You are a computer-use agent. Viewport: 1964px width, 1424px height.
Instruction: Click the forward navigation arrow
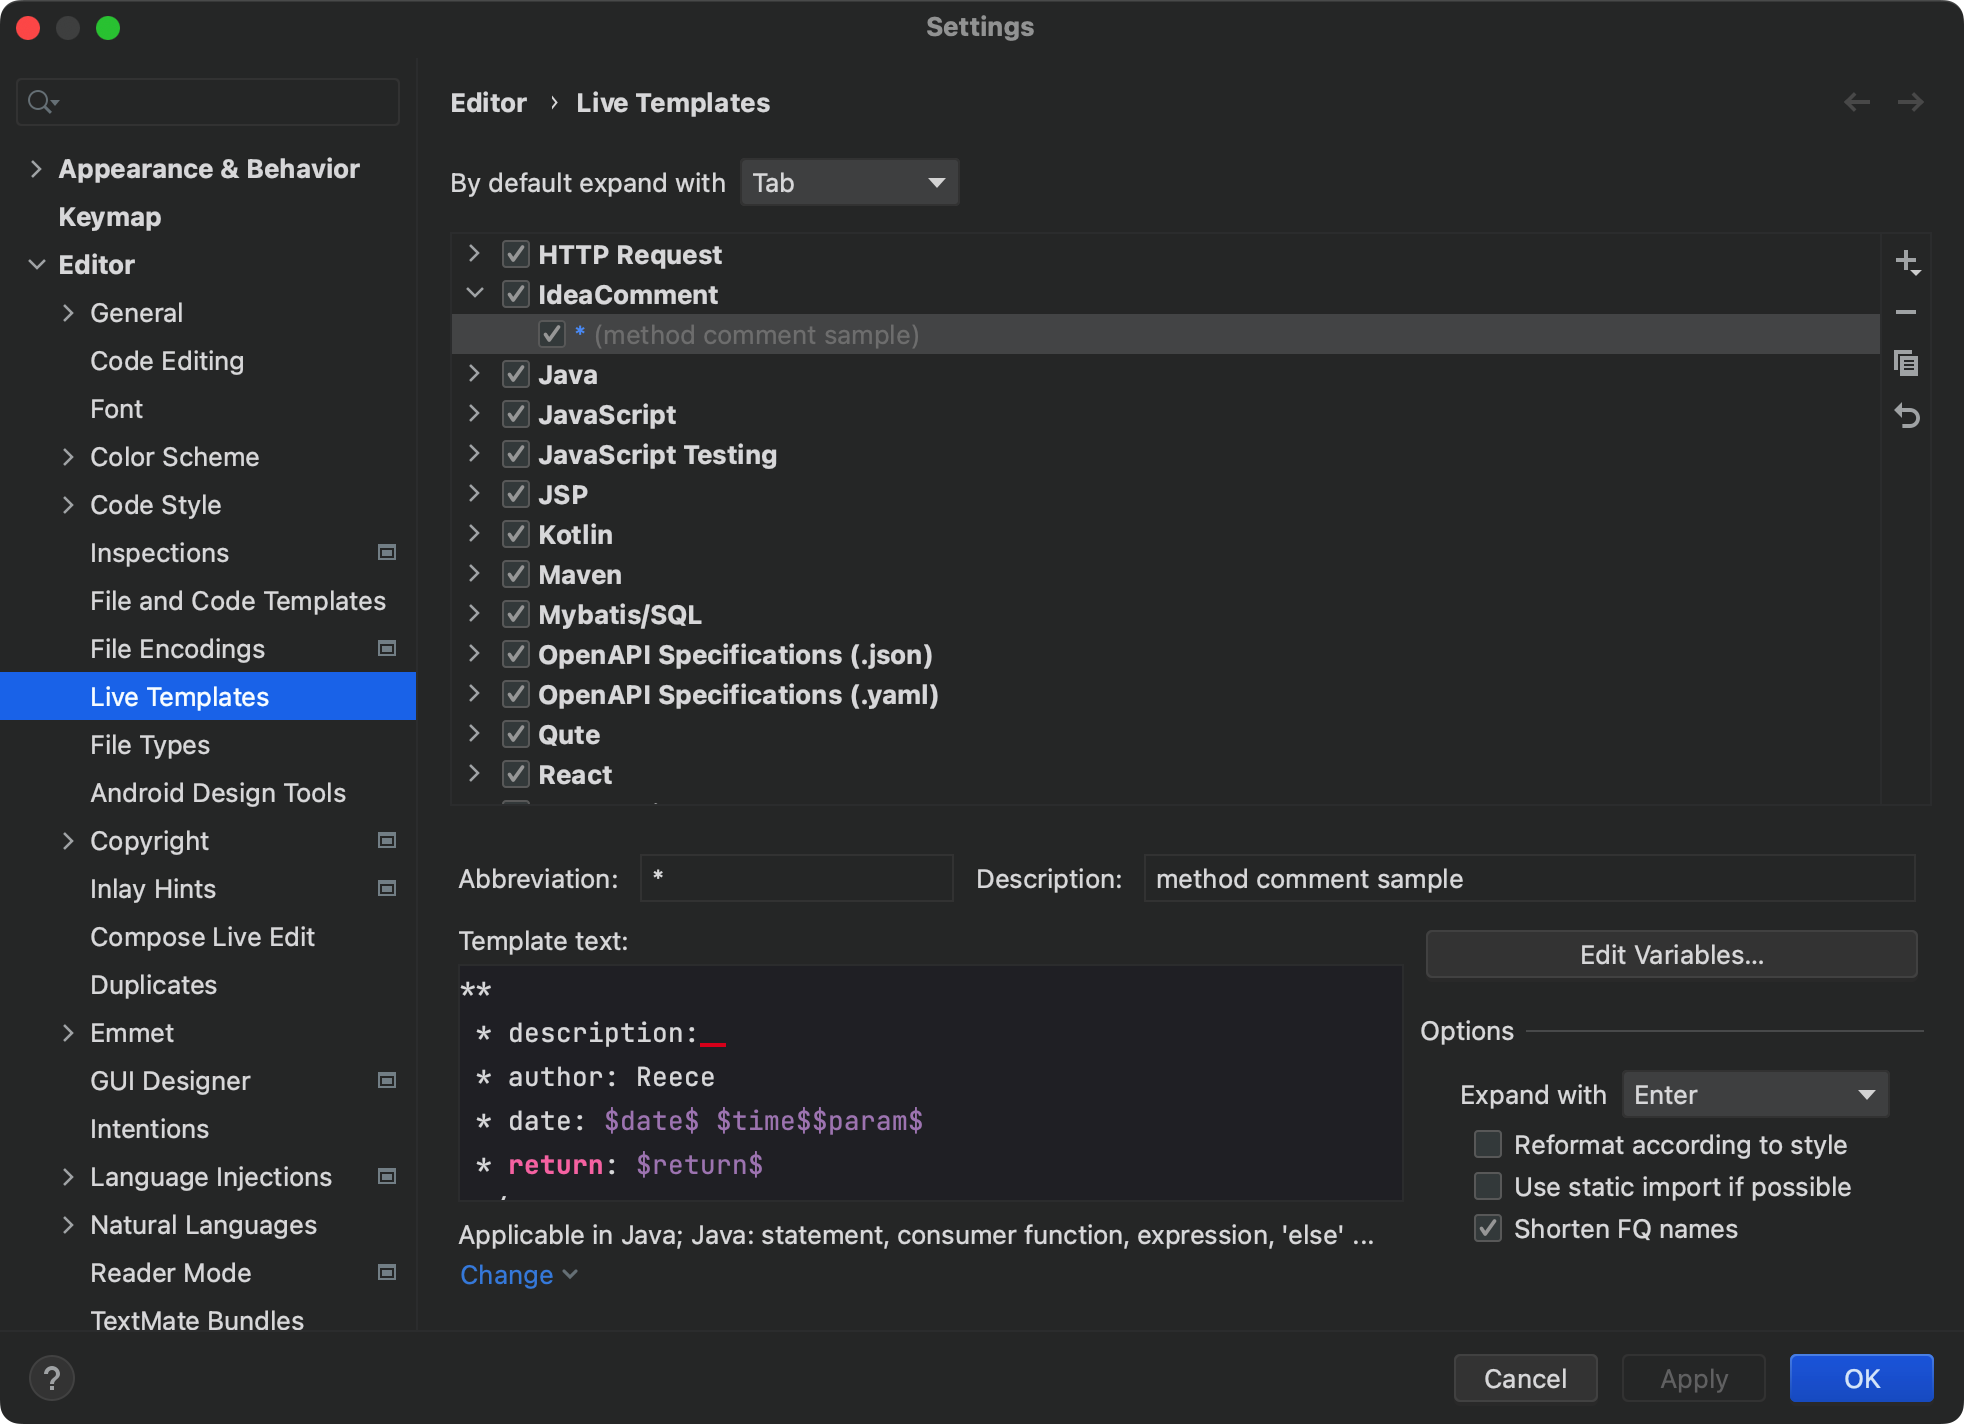(1910, 102)
